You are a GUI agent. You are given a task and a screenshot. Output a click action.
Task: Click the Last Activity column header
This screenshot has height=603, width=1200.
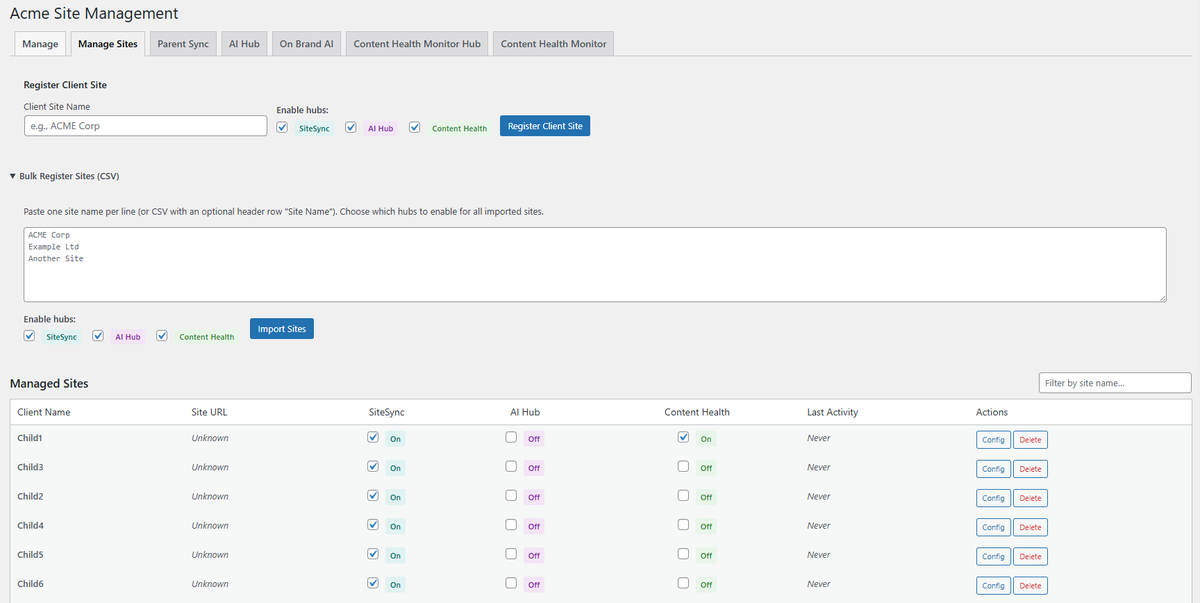click(832, 412)
